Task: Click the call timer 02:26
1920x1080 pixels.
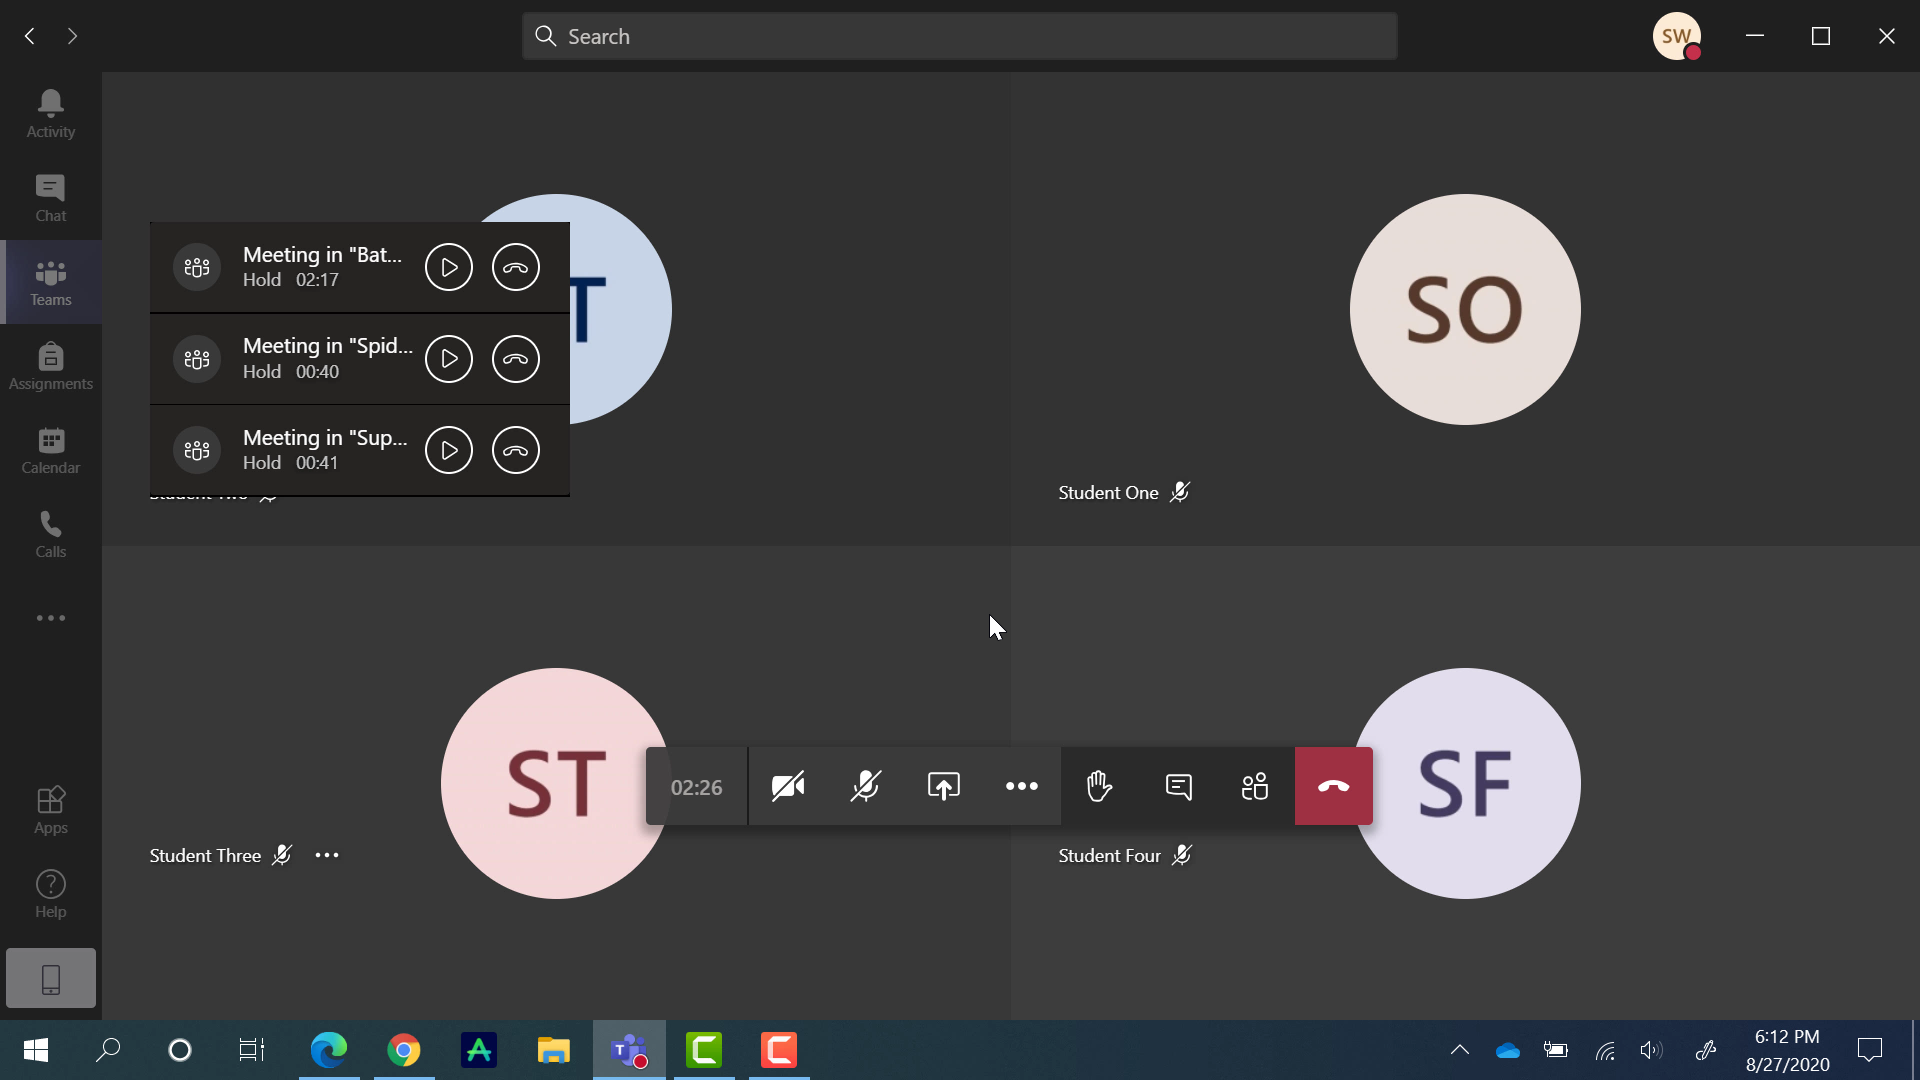Action: click(x=697, y=787)
